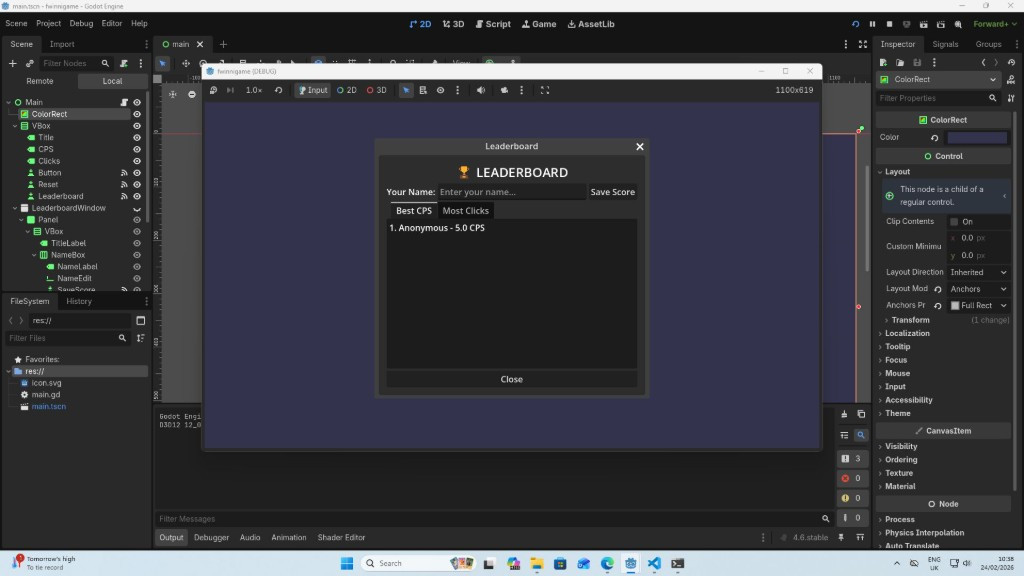Open the Layout Direction dropdown
The width and height of the screenshot is (1024, 576).
coord(977,272)
